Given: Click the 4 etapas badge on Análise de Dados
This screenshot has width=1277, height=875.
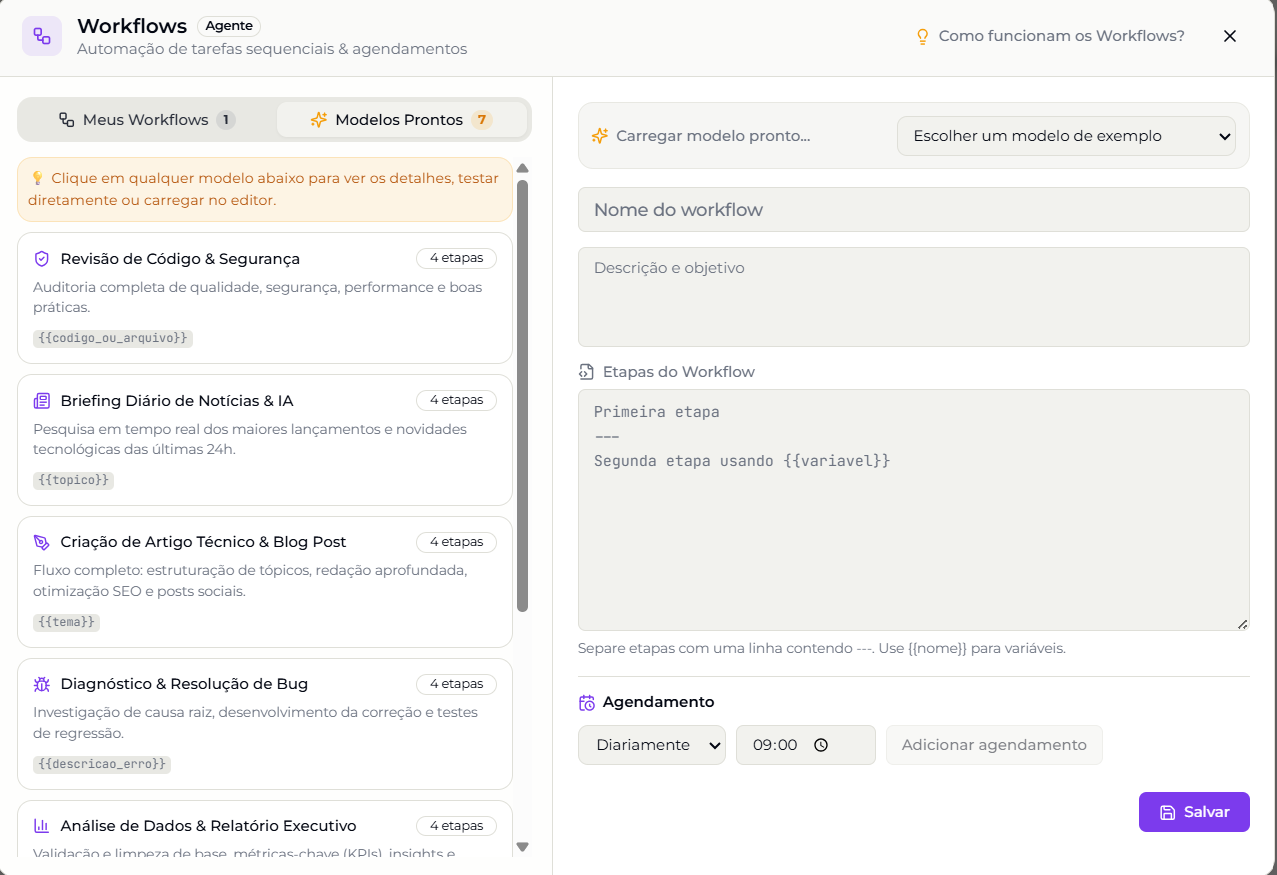Looking at the screenshot, I should (x=456, y=826).
